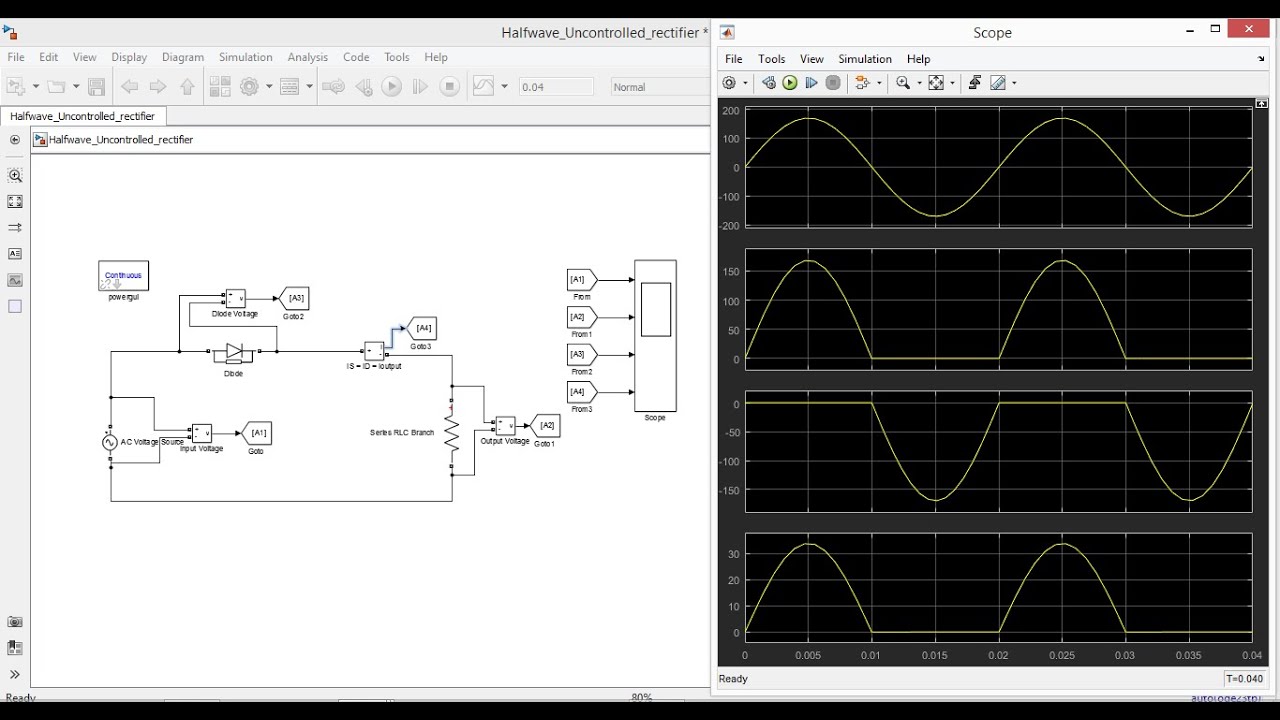Click Fit to View palette icon
This screenshot has height=720, width=1280.
pos(15,201)
